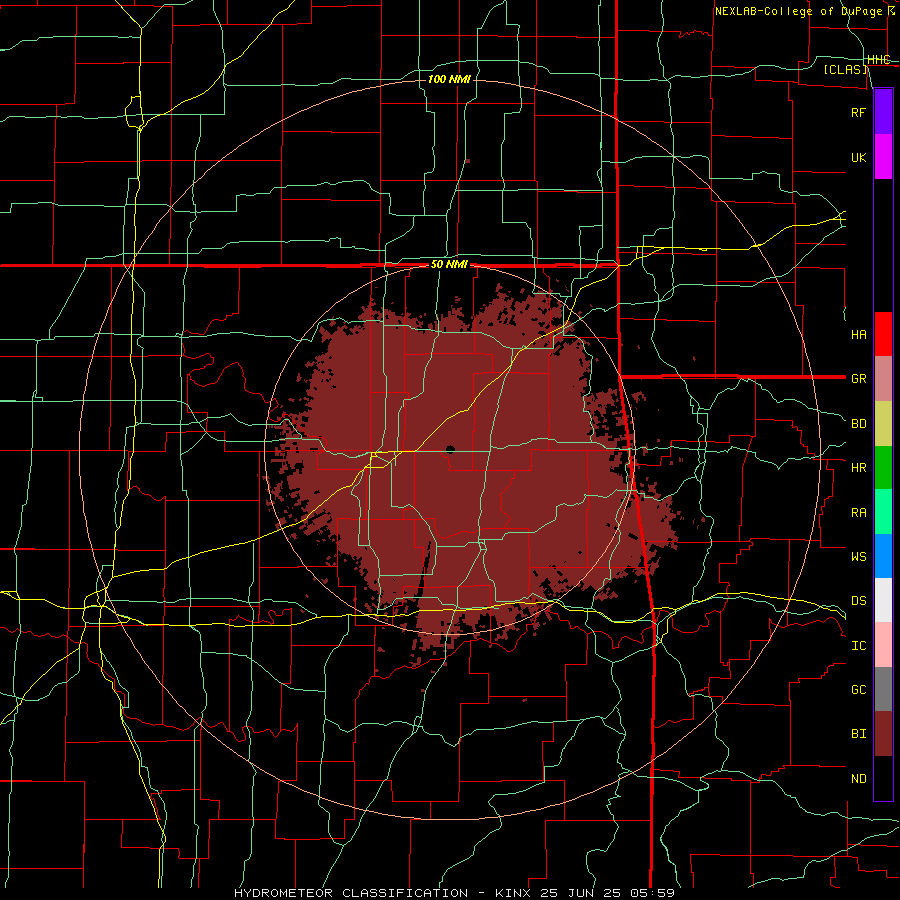The width and height of the screenshot is (900, 900).
Task: Click the ND black legend swatch
Action: pyautogui.click(x=883, y=778)
